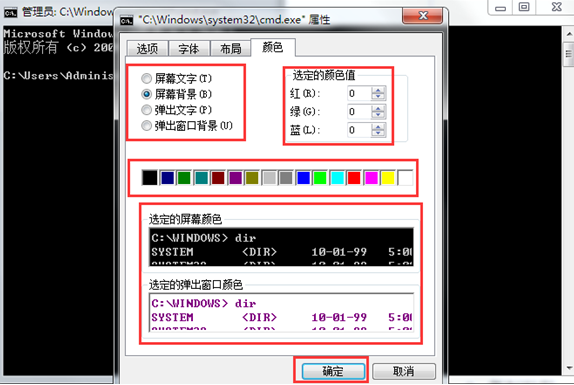This screenshot has height=385, width=574.
Task: Click the 蓝(L) value input field
Action: pos(359,130)
